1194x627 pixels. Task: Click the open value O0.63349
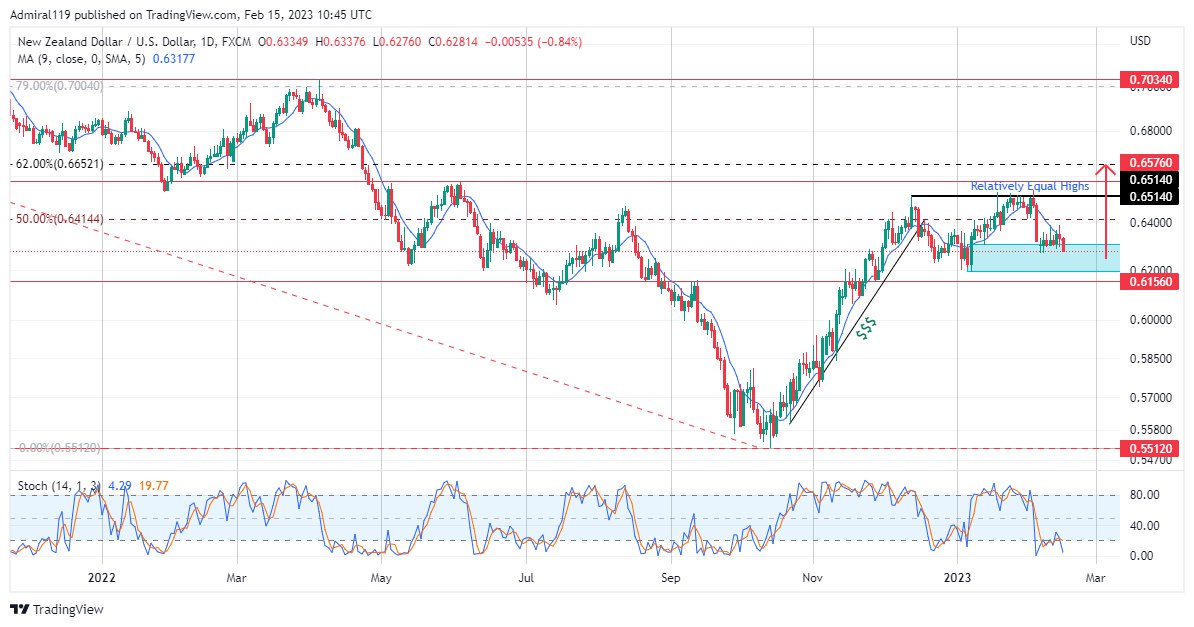[283, 42]
